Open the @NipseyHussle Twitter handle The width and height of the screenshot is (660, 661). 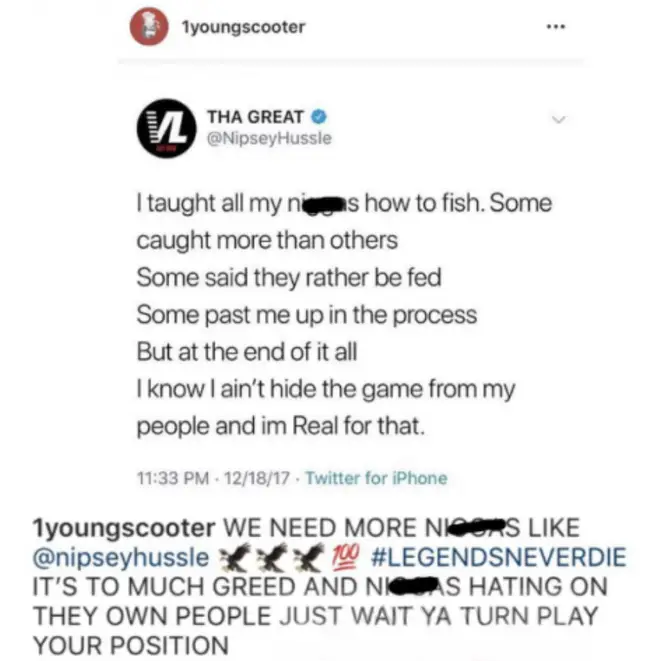[x=270, y=138]
